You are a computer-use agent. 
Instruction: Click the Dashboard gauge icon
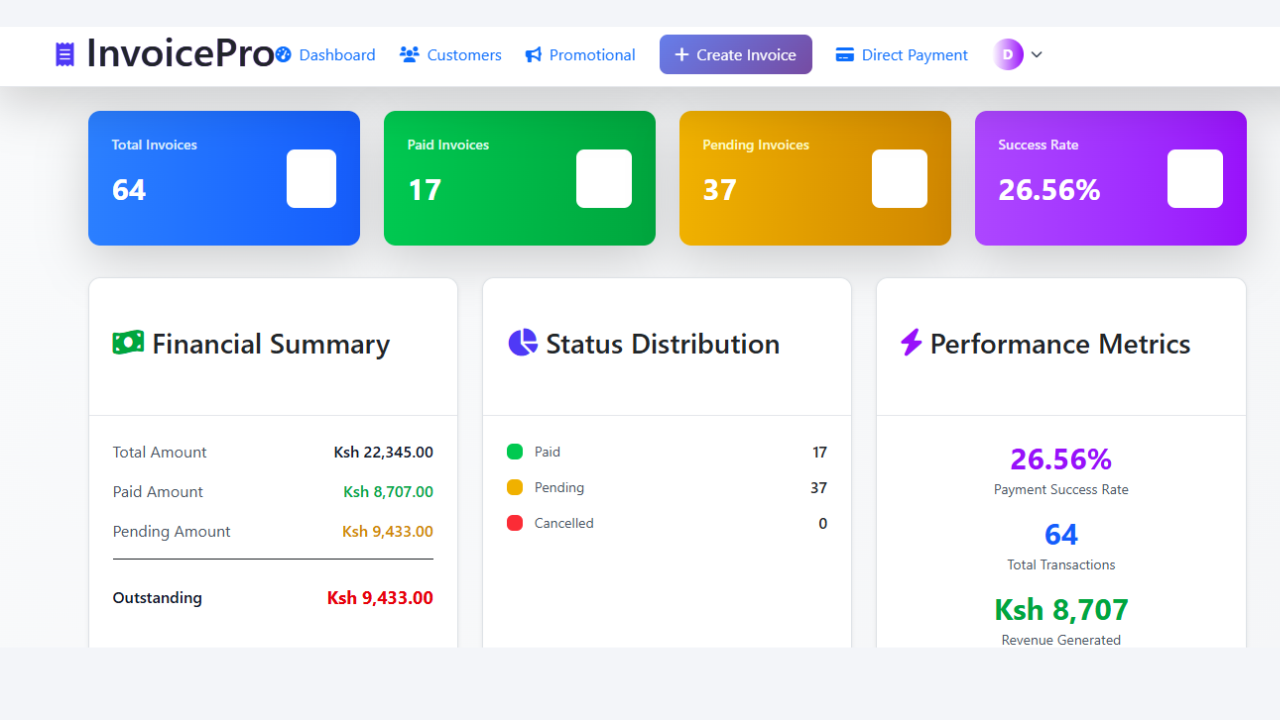coord(283,55)
